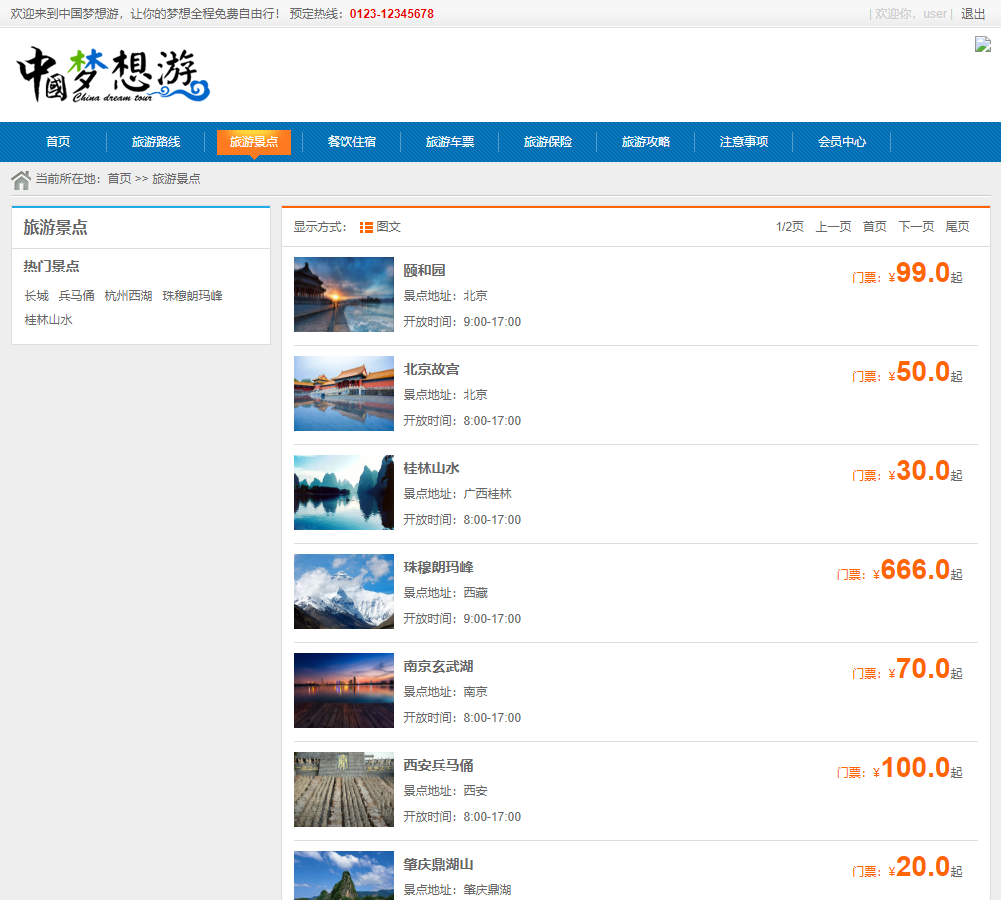Select hot spot 长城
The image size is (1001, 900).
click(x=36, y=296)
